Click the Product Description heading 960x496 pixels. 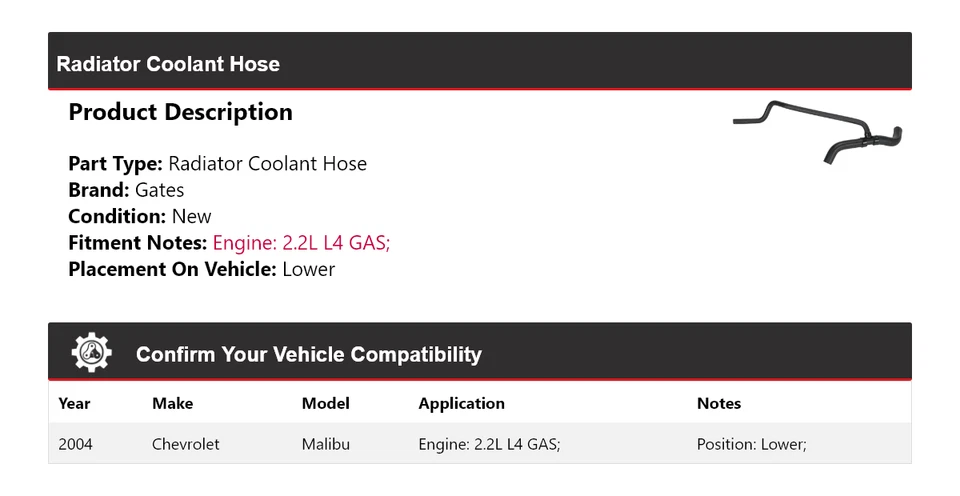click(180, 112)
